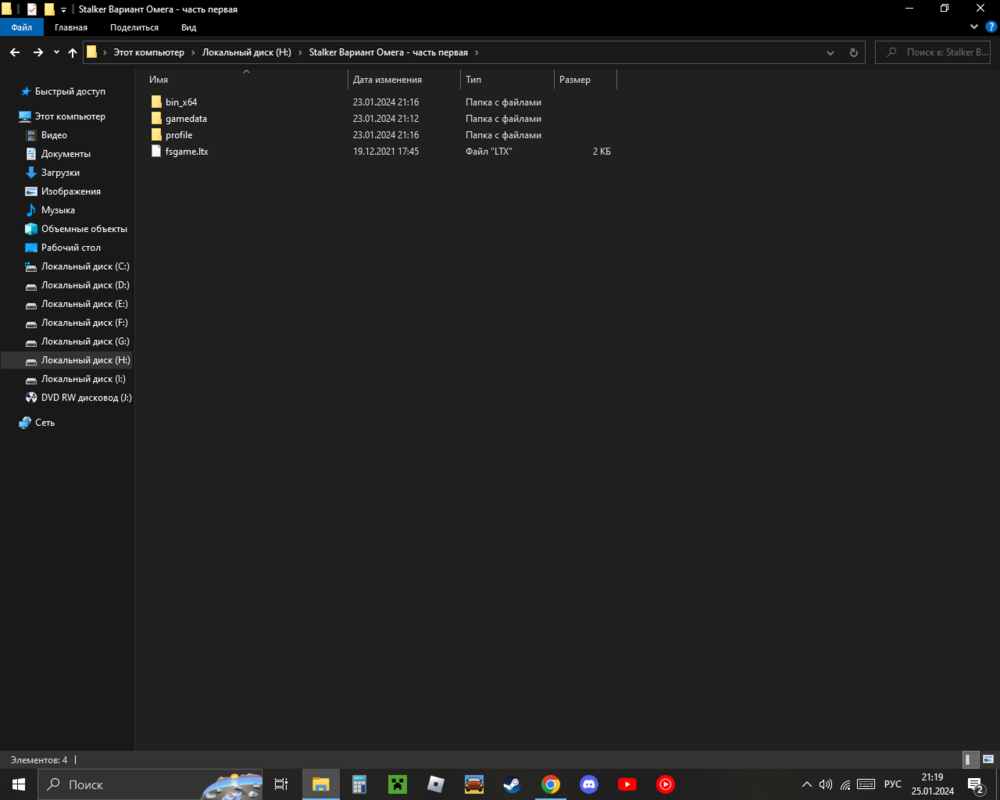Sort by Дата изменения column header
Screen dimensions: 1000x800
387,79
